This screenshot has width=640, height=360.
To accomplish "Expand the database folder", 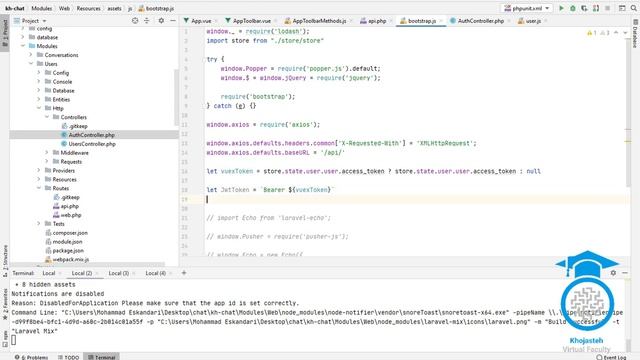I will point(23,37).
